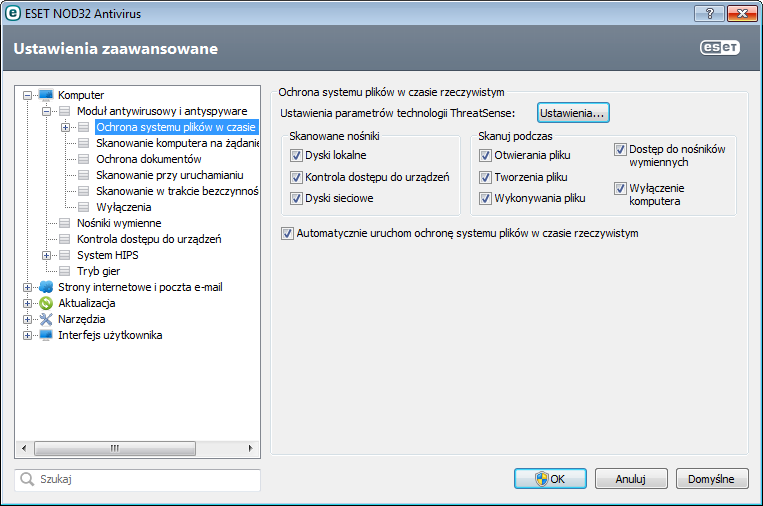Screen dimensions: 763x506
Task: Disable Automatycznie uruchom ochronę systemu plików checkbox
Action: click(x=287, y=234)
